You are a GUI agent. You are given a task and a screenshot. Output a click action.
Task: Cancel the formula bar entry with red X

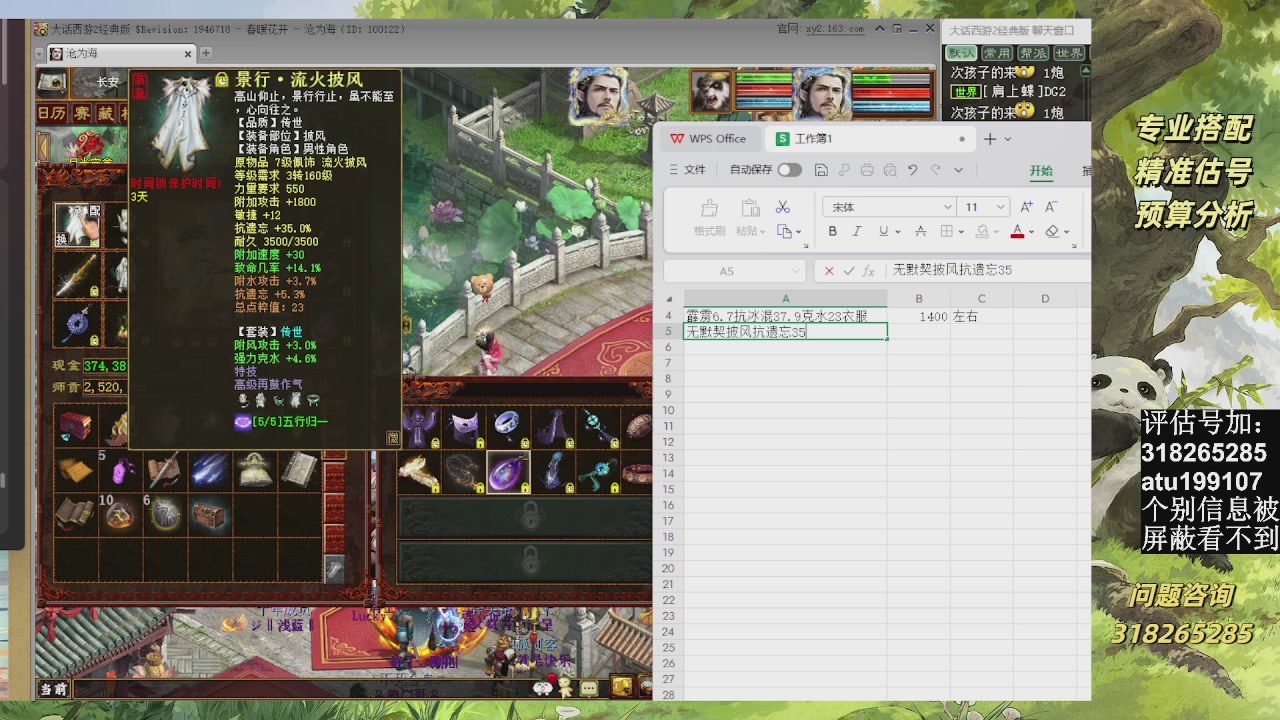[829, 271]
